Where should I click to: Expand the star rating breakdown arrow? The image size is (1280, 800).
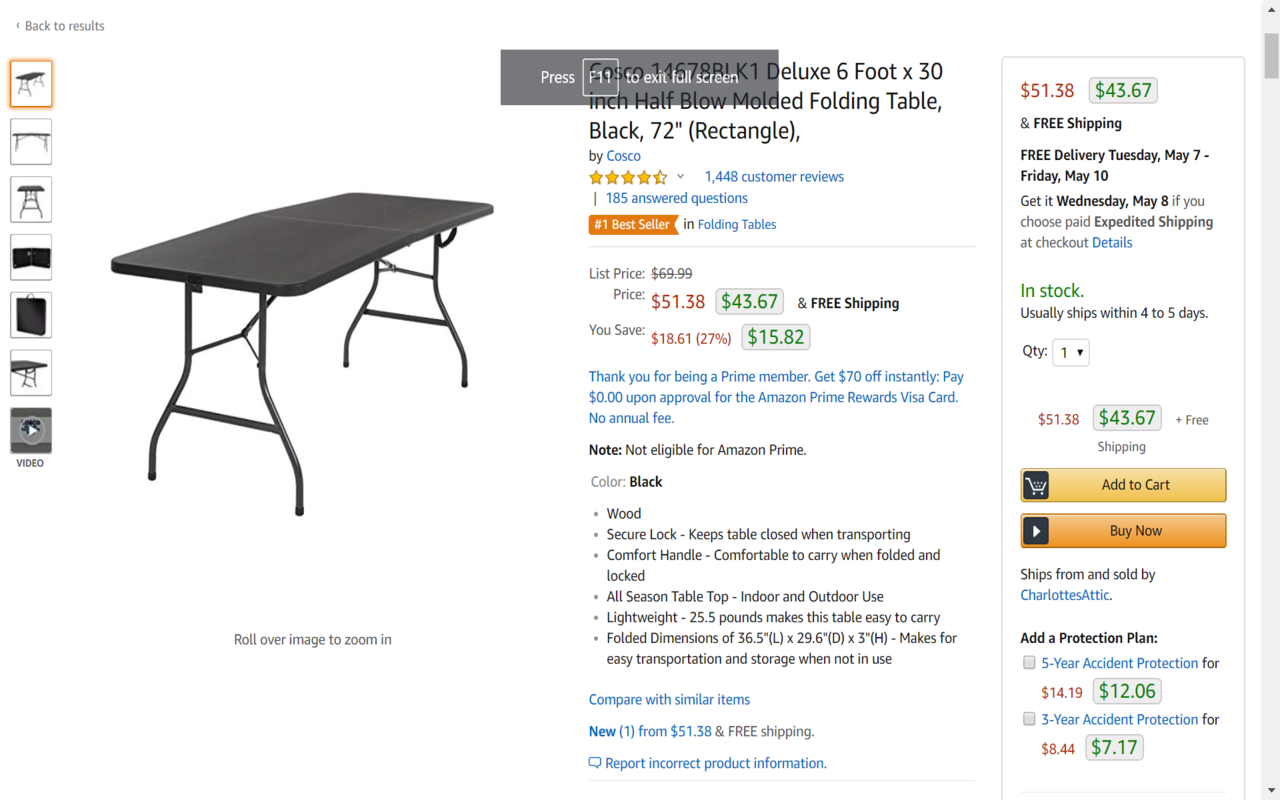tap(681, 177)
